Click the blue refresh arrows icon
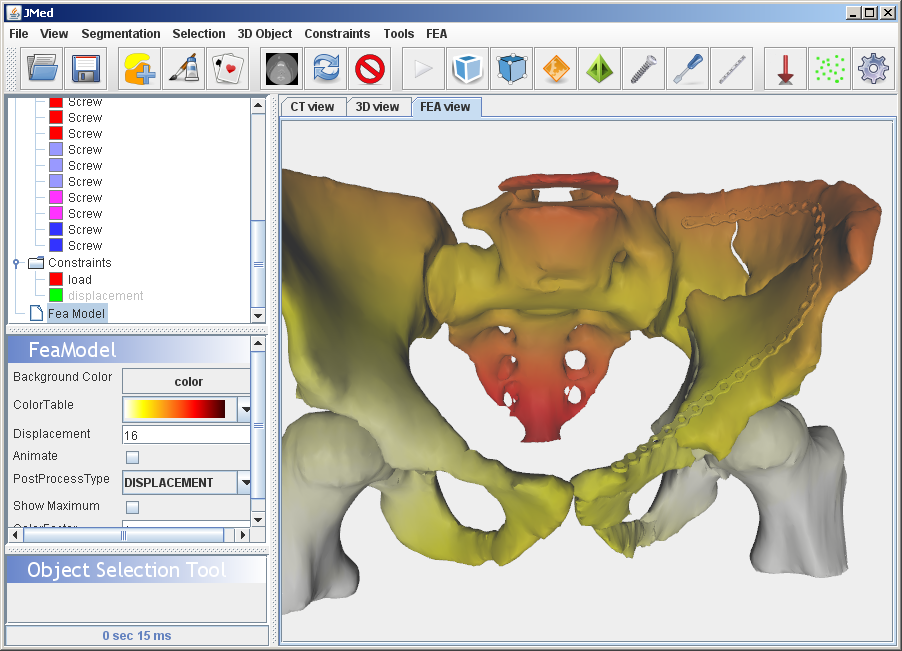Viewport: 902px width, 651px height. click(x=326, y=69)
